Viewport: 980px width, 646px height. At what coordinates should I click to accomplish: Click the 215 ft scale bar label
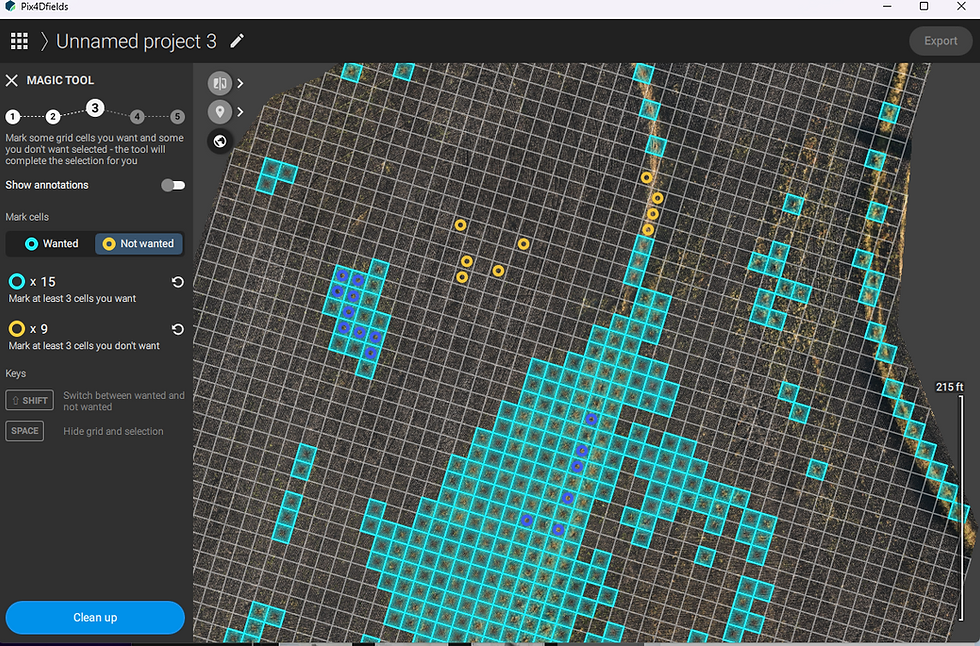click(x=949, y=387)
